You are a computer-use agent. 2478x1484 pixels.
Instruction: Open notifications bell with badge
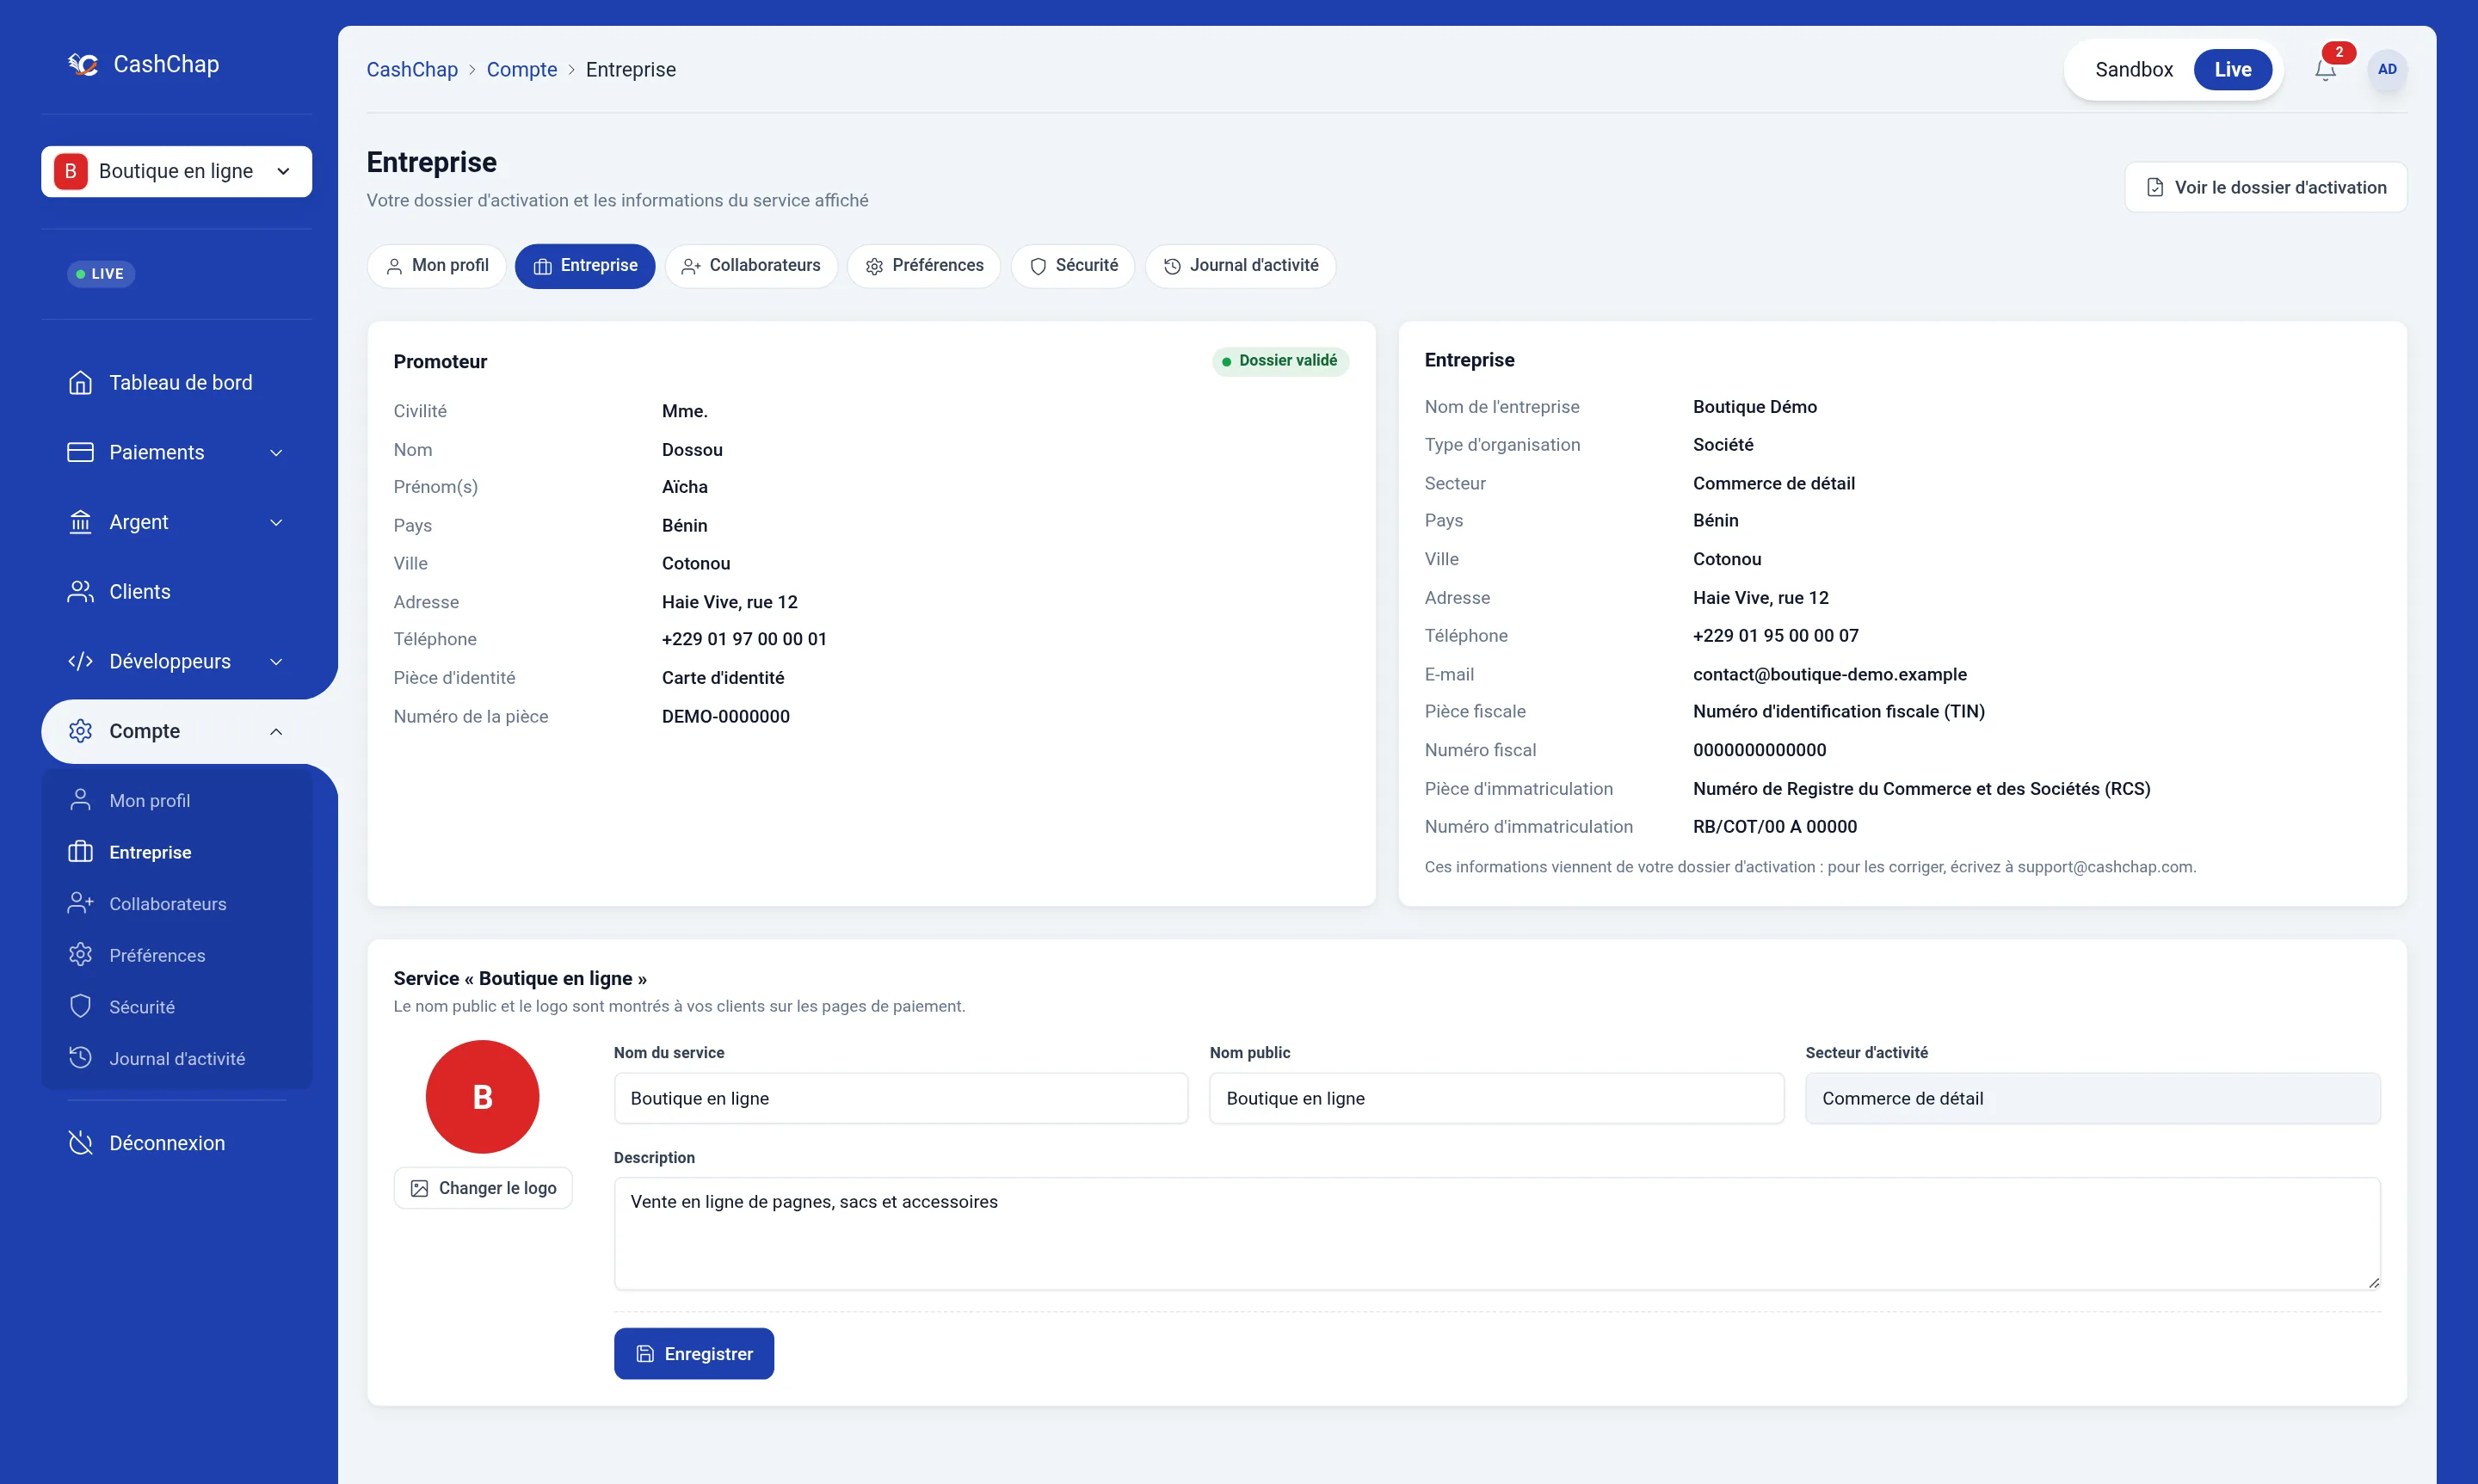click(x=2325, y=69)
